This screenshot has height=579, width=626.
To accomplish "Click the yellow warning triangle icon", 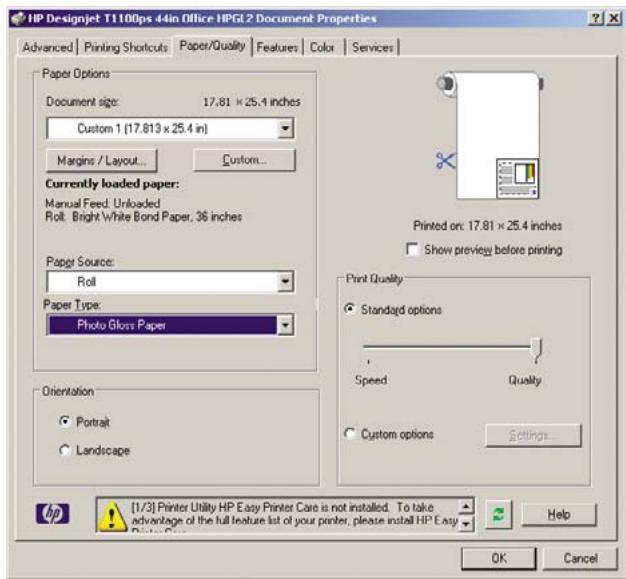I will pyautogui.click(x=112, y=516).
